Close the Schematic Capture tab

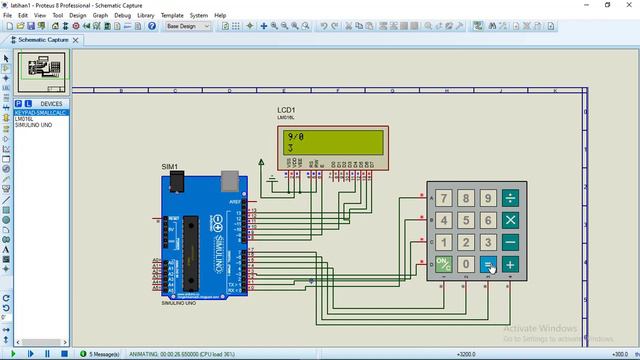point(76,40)
